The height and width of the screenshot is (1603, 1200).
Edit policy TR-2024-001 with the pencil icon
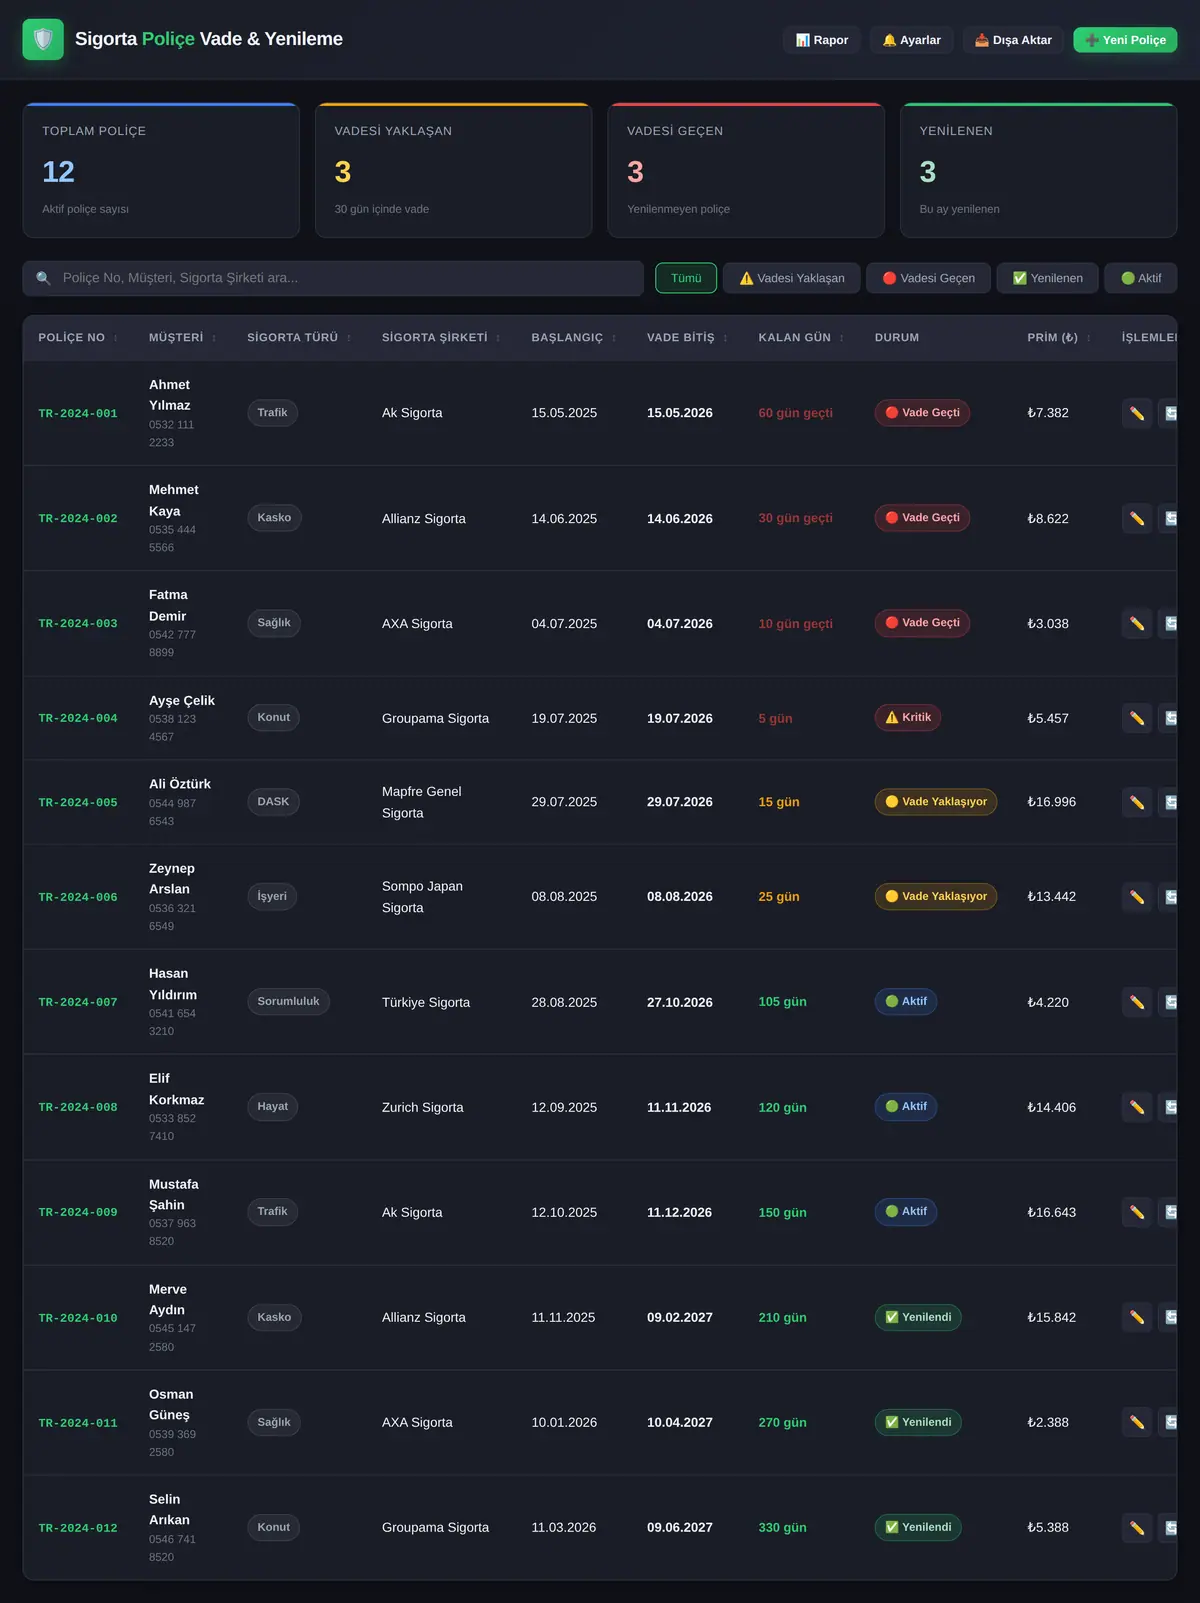click(x=1137, y=413)
